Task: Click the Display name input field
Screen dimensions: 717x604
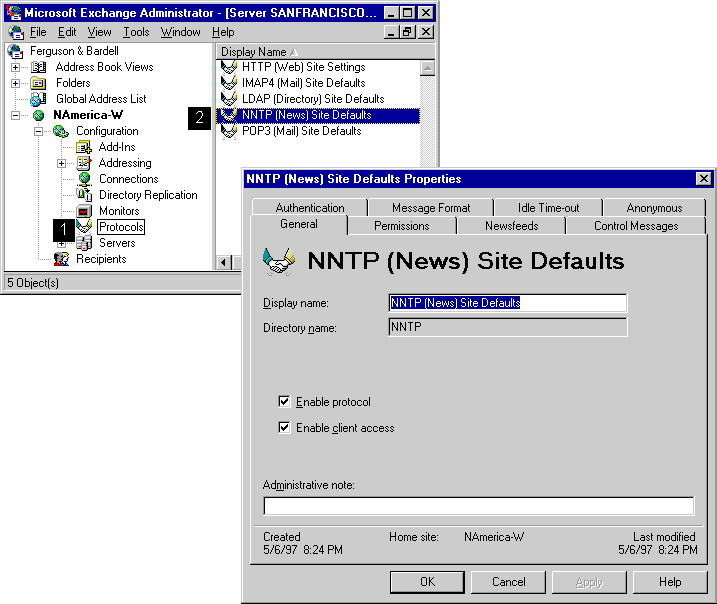Action: [508, 303]
